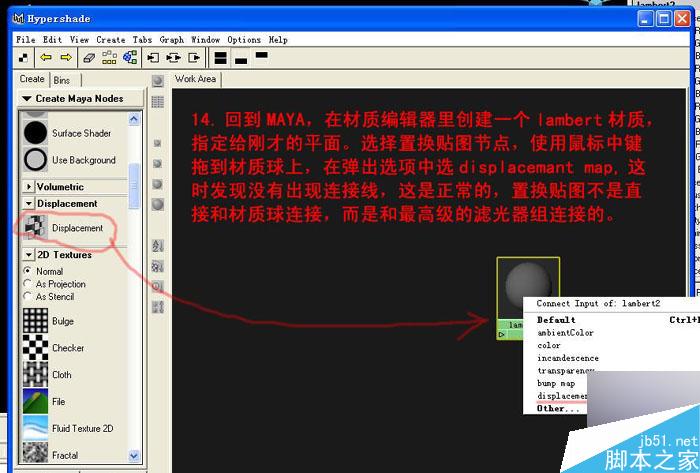Open the Help menu
The image size is (700, 473).
pos(278,40)
